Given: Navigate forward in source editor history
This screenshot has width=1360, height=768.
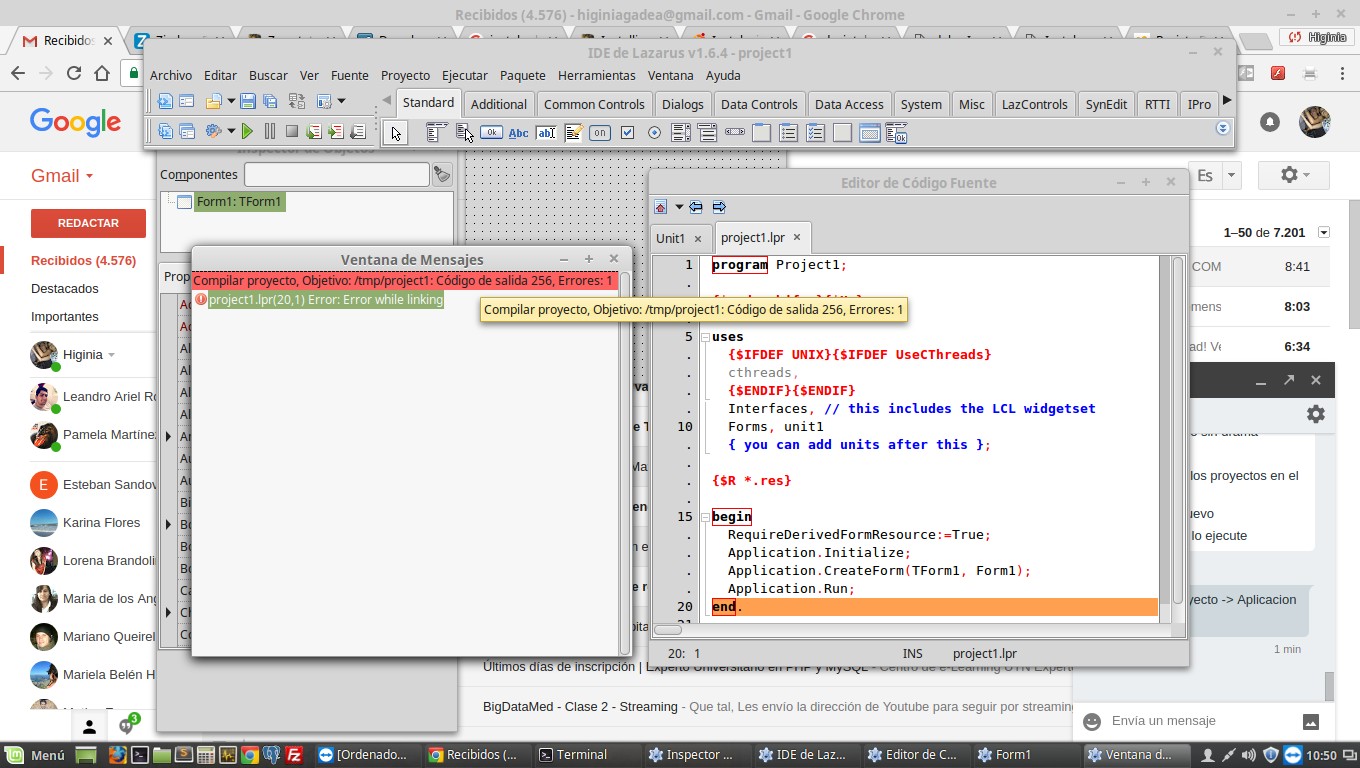Looking at the screenshot, I should pyautogui.click(x=719, y=207).
